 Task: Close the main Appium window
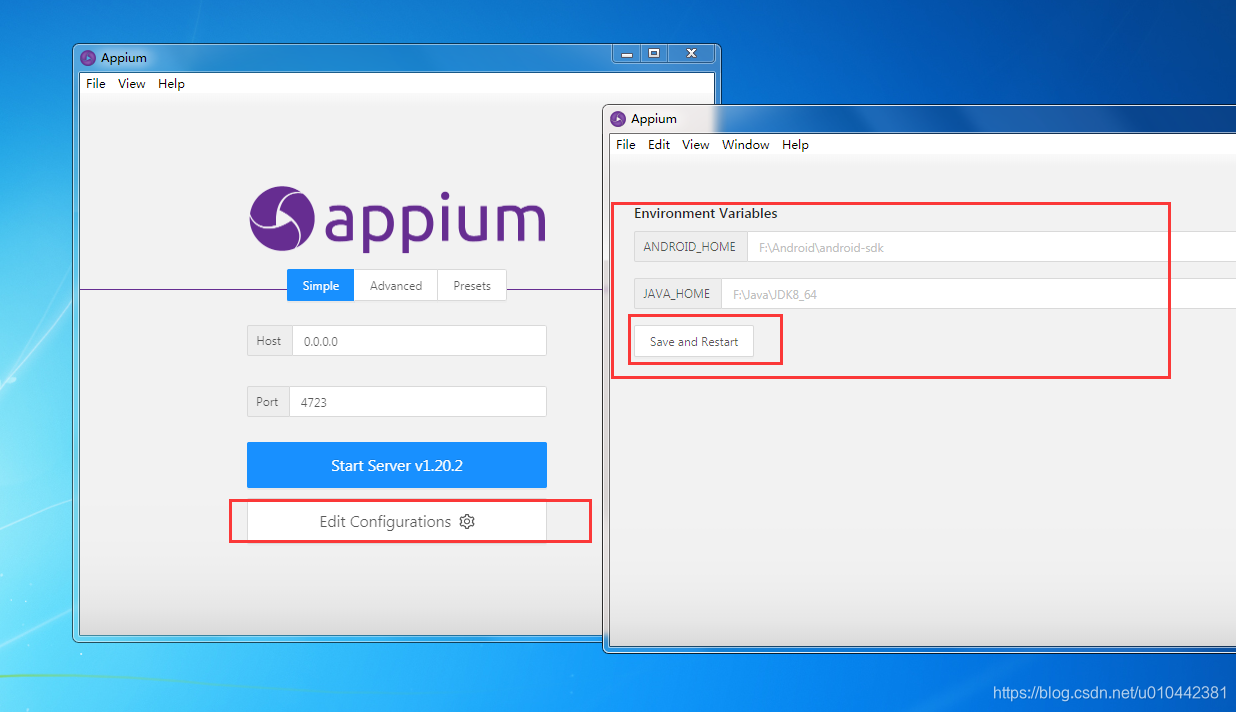[x=691, y=53]
